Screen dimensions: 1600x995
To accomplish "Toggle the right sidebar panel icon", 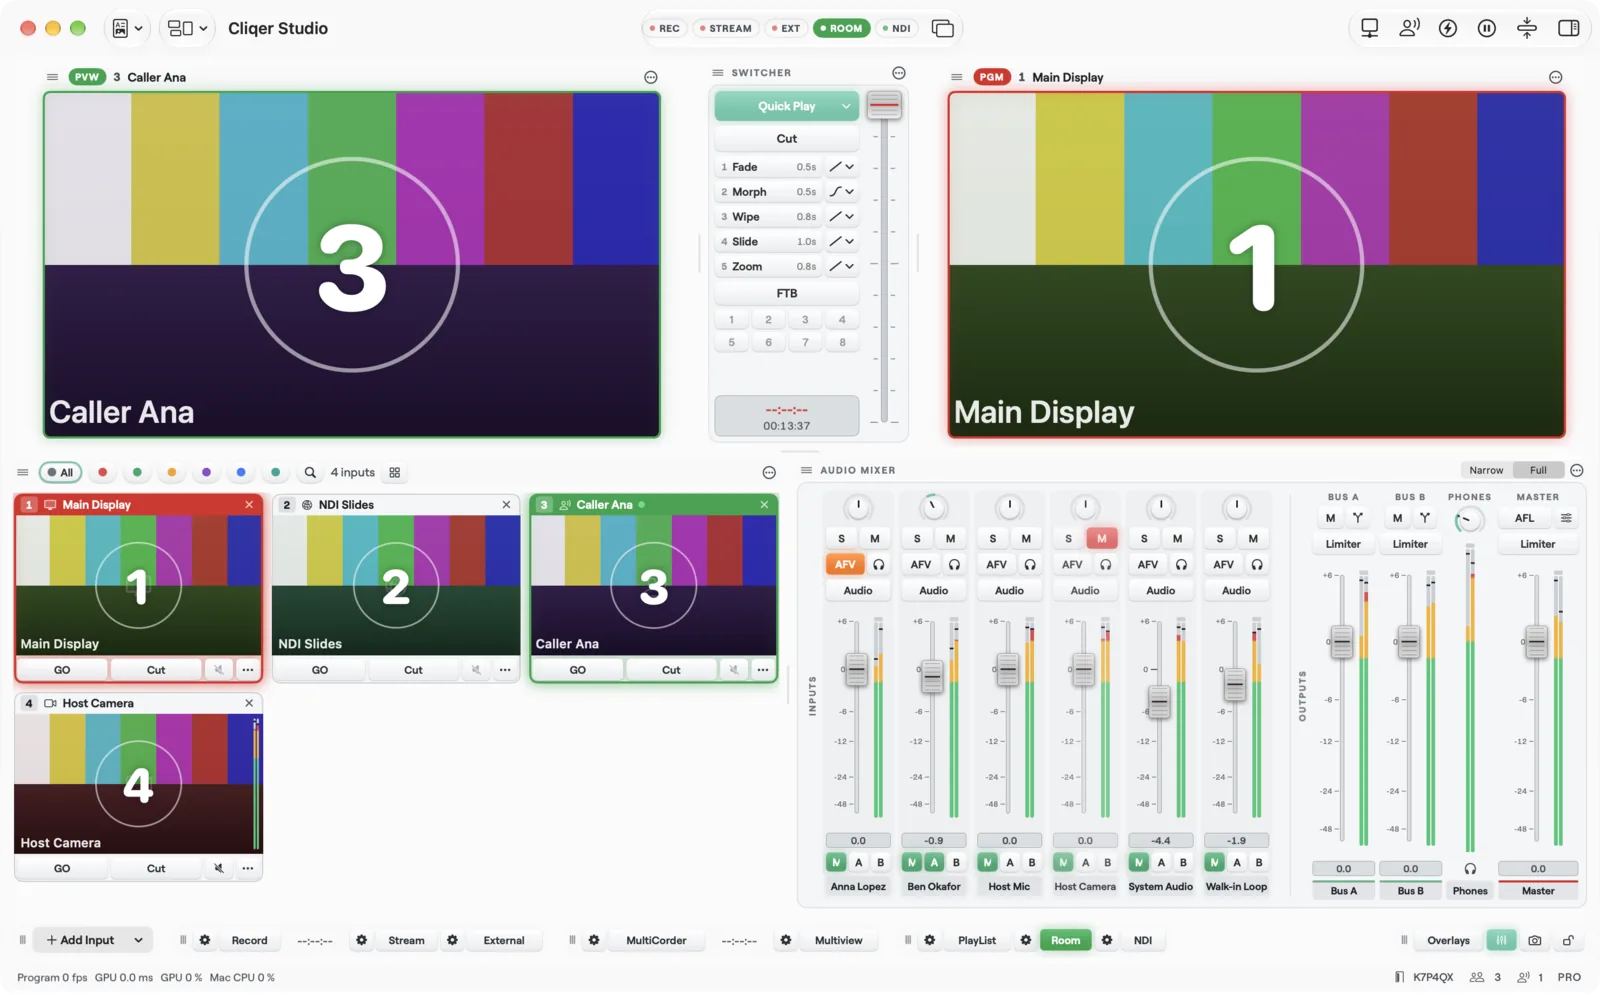I will point(1568,28).
